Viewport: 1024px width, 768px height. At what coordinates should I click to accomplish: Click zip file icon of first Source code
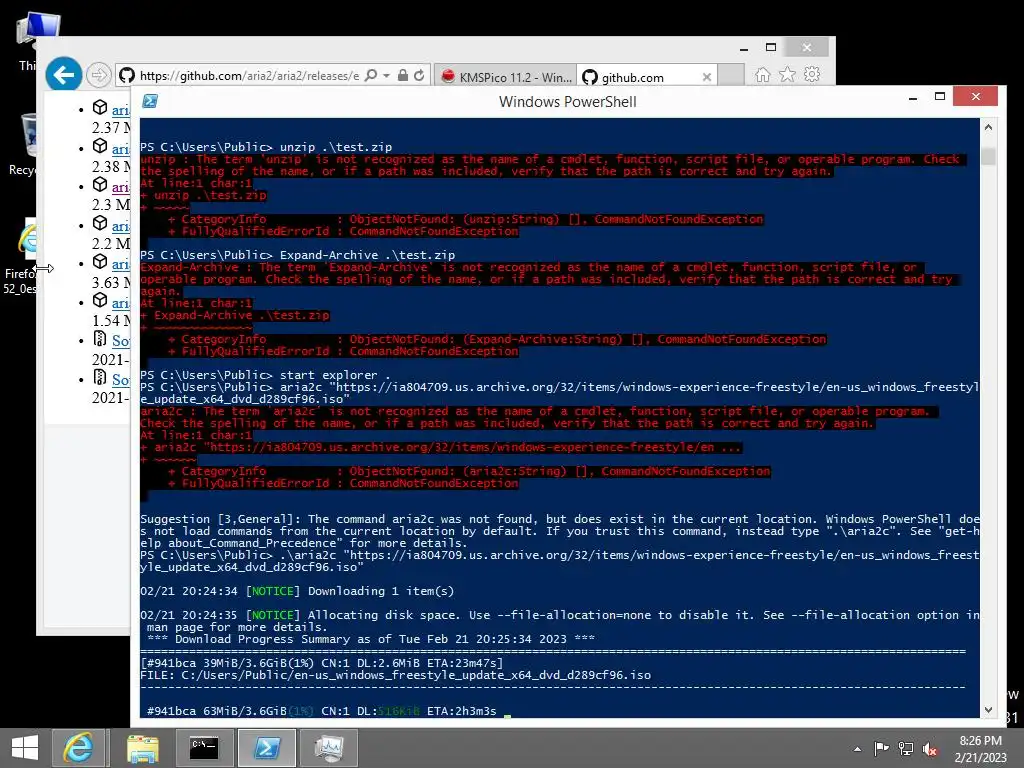click(100, 338)
